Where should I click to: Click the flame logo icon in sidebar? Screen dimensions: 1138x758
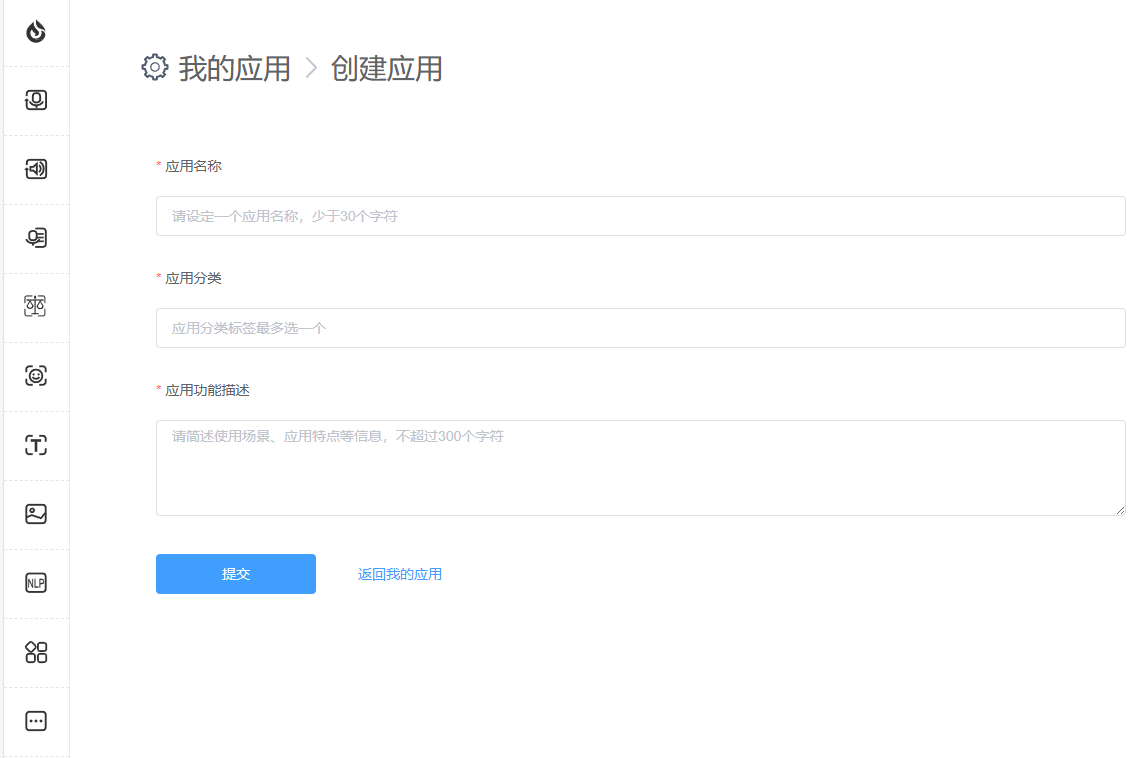coord(36,32)
